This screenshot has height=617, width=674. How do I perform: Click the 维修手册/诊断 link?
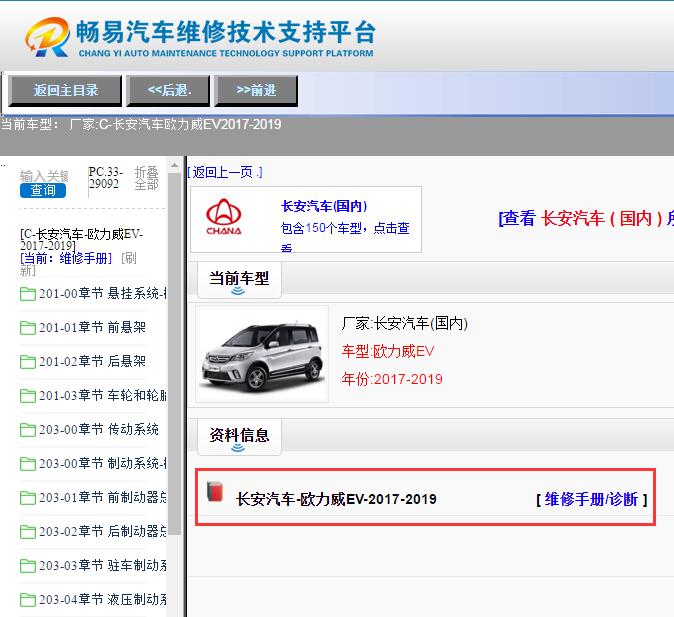[591, 500]
